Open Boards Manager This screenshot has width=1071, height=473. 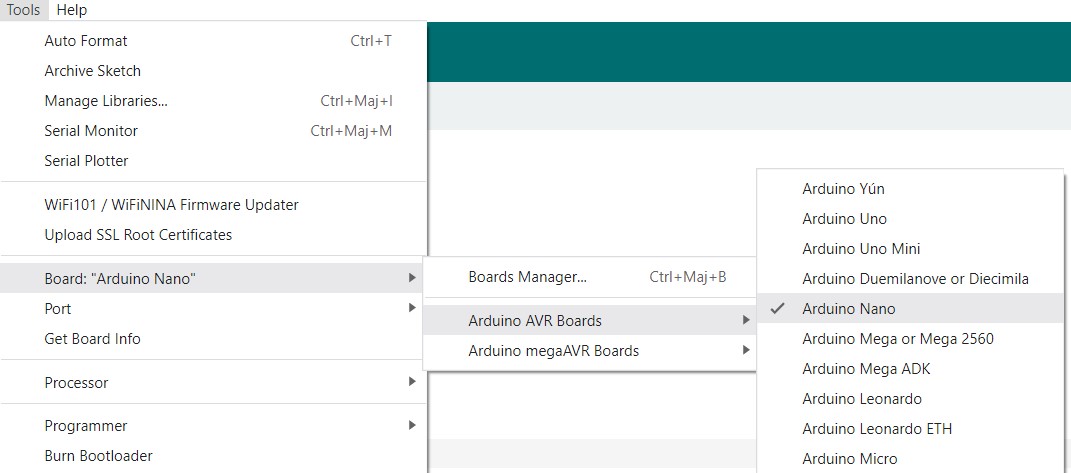click(x=527, y=277)
